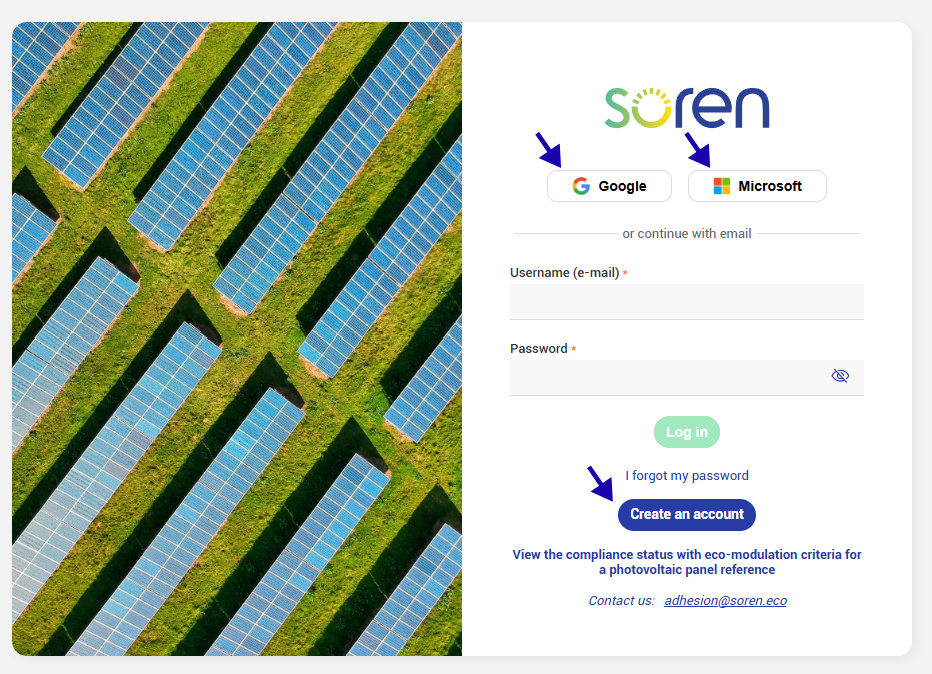Click the Username (e-mail) label
Screen dimensions: 932x674
pyautogui.click(x=565, y=272)
